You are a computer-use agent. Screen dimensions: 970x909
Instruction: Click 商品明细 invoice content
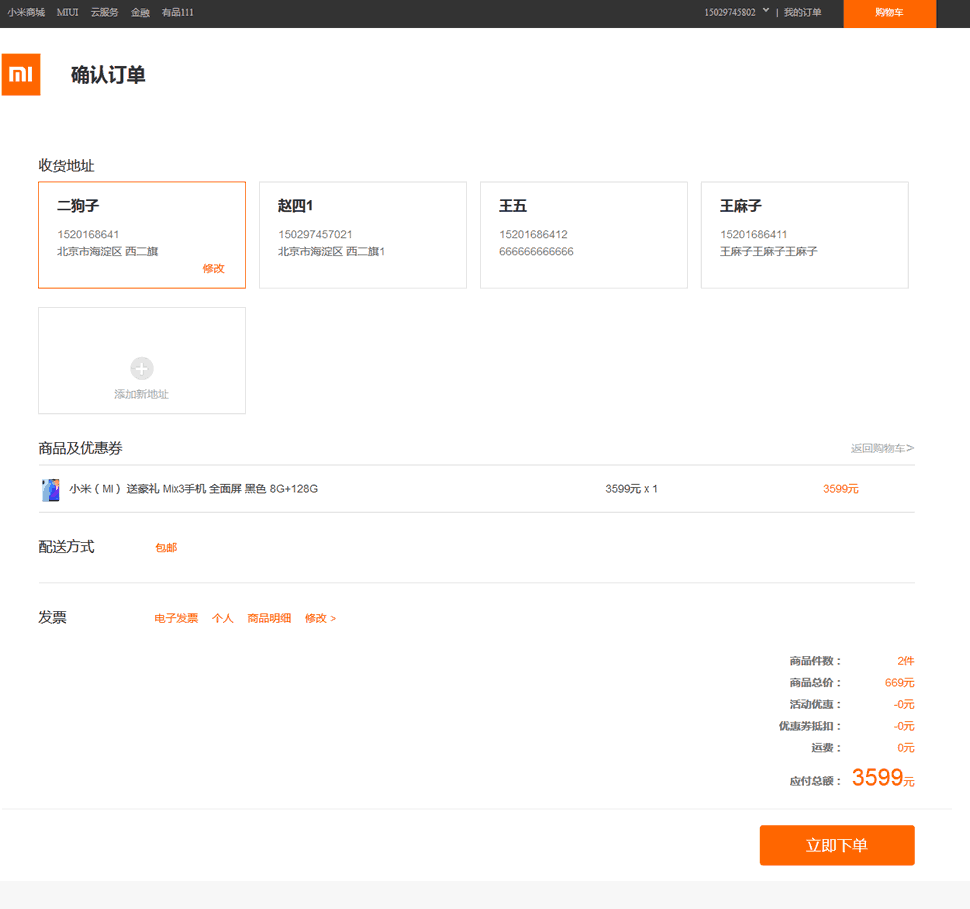pyautogui.click(x=269, y=618)
